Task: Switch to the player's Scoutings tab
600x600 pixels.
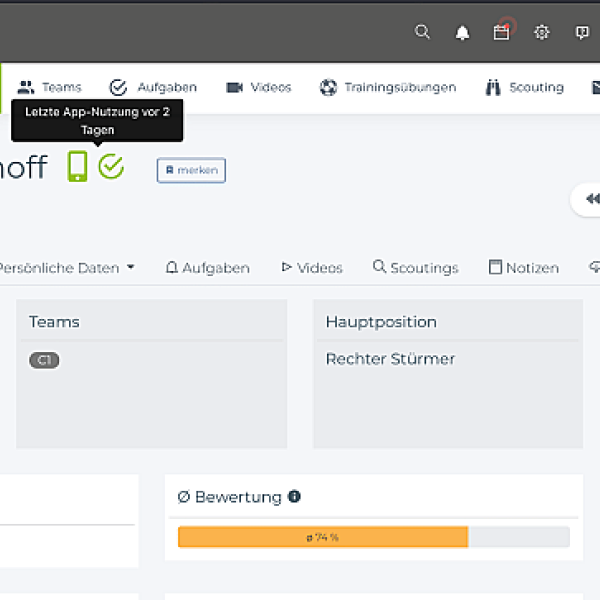Action: pos(415,268)
